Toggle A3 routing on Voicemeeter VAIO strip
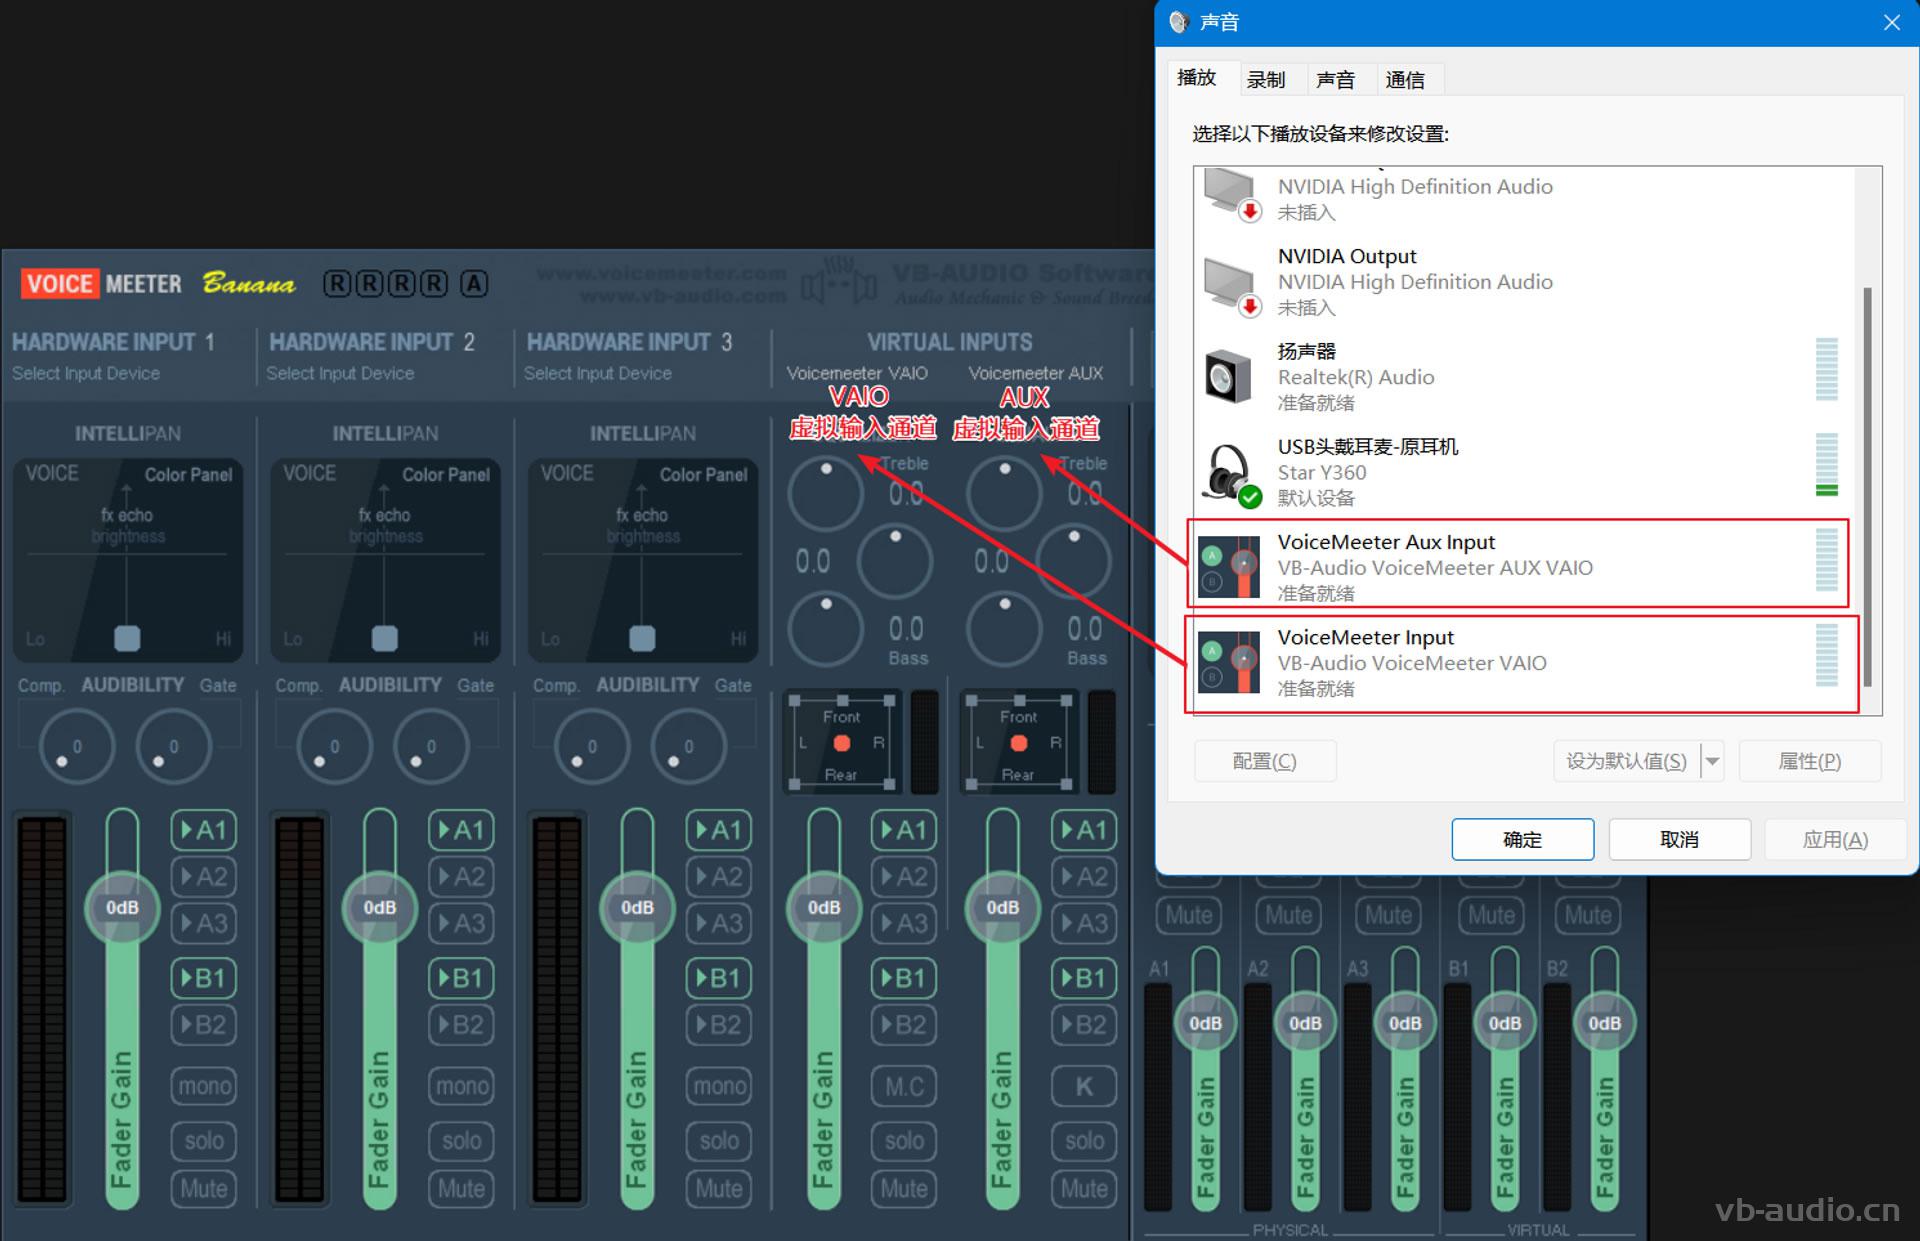The image size is (1920, 1241). 904,923
